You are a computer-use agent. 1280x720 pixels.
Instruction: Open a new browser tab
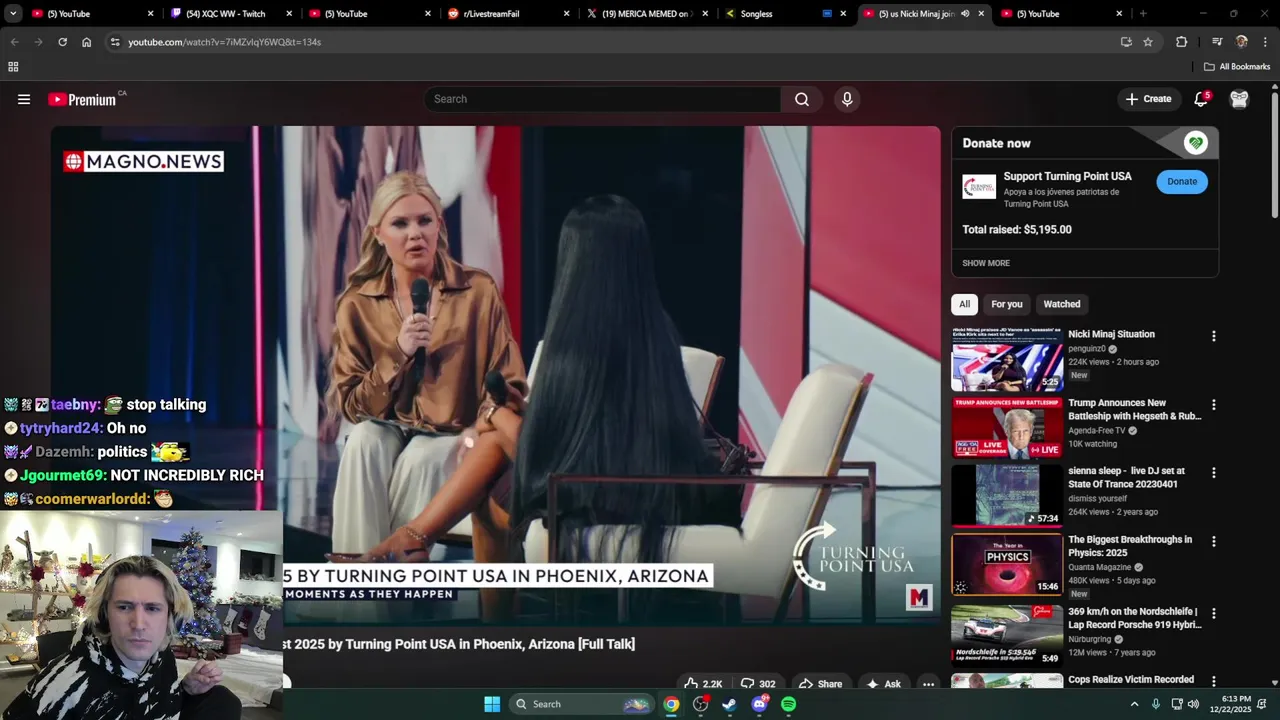pos(1142,14)
